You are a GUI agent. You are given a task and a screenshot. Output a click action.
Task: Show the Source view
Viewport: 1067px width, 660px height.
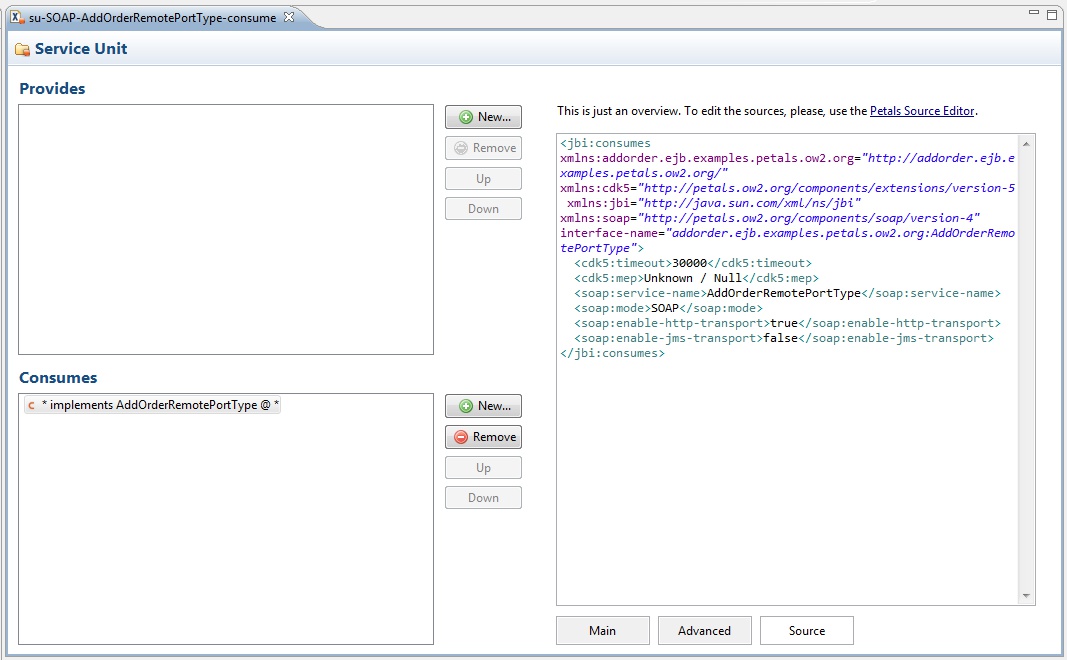pos(806,631)
